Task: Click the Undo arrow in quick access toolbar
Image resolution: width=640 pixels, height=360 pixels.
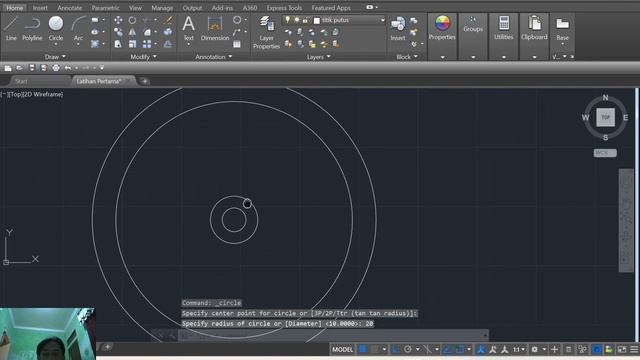Action: point(68,68)
